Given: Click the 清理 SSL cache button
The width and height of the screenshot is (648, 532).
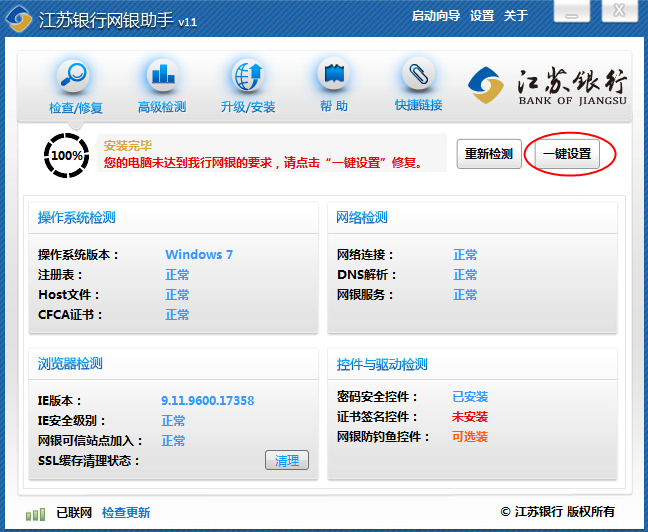Looking at the screenshot, I should [287, 460].
